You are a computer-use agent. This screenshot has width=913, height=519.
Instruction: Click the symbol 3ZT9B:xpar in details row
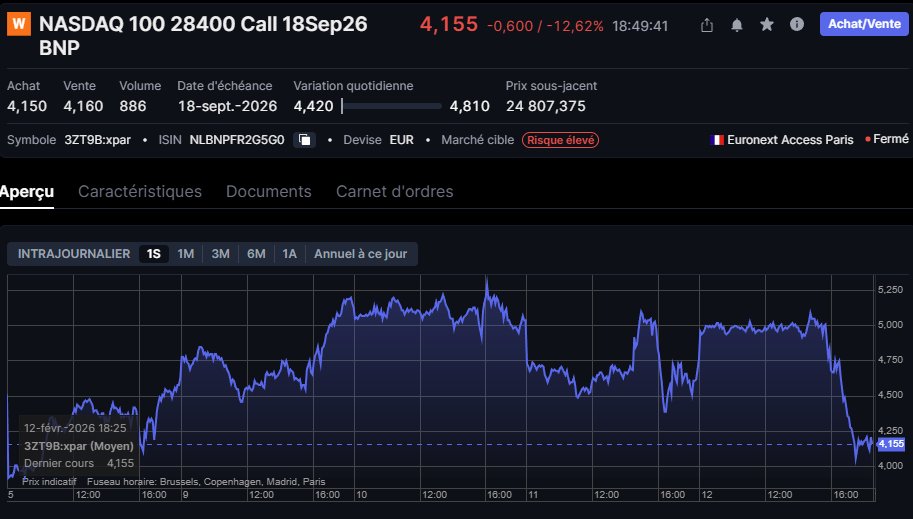[97, 140]
